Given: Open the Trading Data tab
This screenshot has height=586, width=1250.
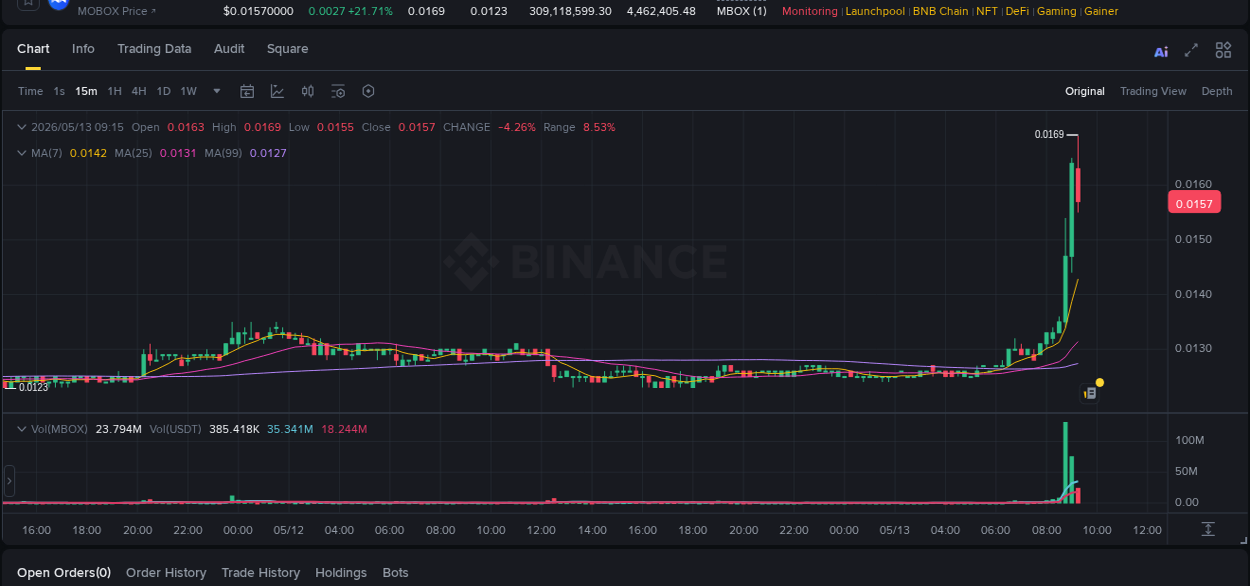Looking at the screenshot, I should tap(154, 49).
